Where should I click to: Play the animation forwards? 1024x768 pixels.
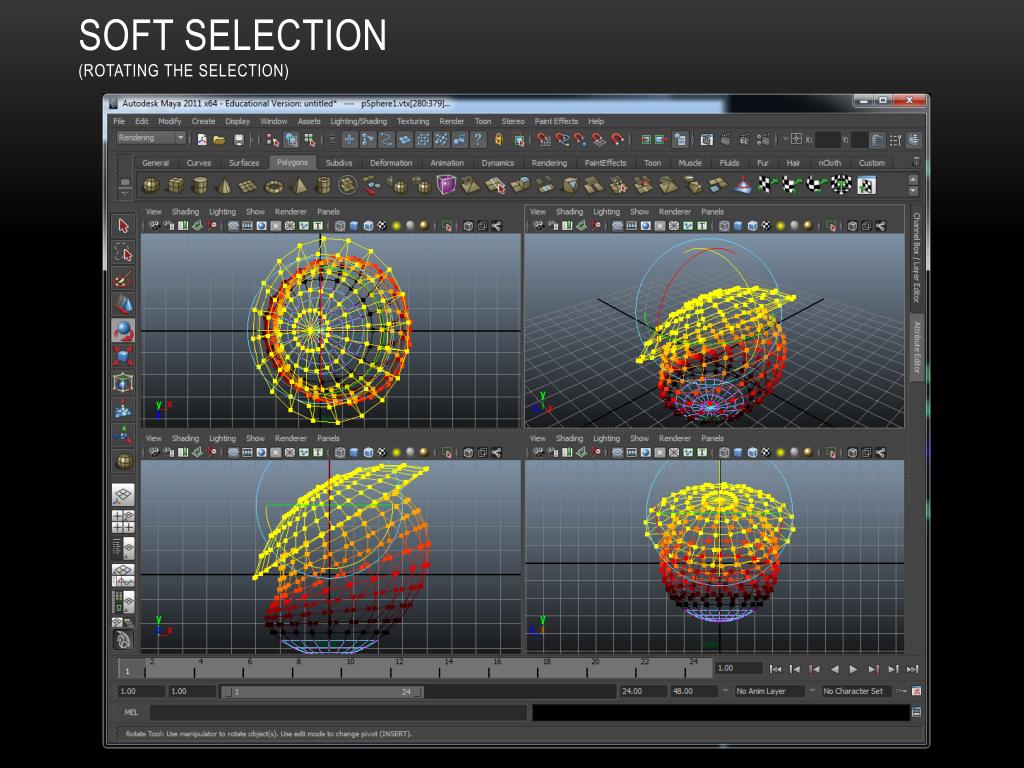tap(854, 669)
